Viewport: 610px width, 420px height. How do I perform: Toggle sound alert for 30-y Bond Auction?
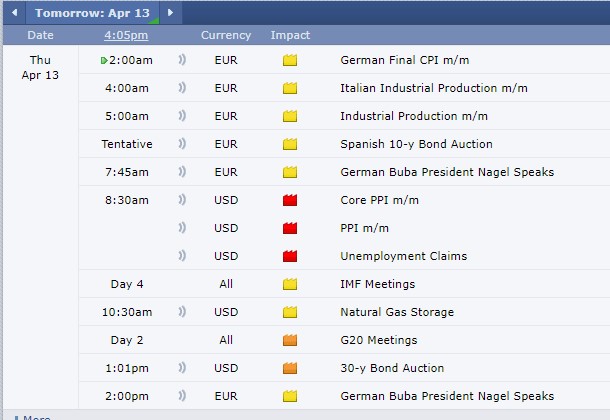point(182,368)
